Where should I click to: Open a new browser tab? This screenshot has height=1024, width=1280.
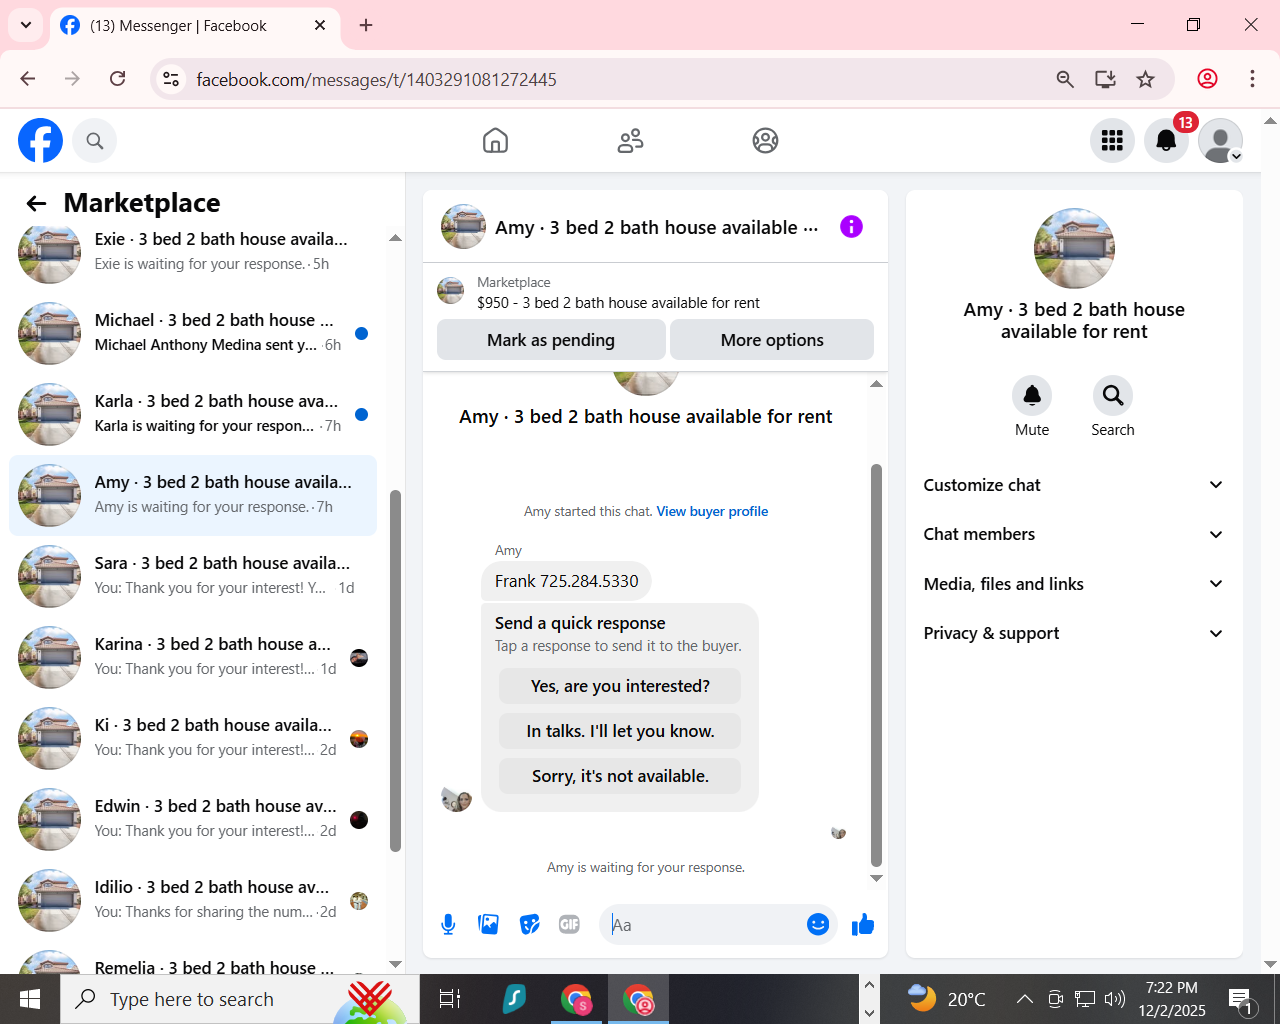[x=366, y=26]
